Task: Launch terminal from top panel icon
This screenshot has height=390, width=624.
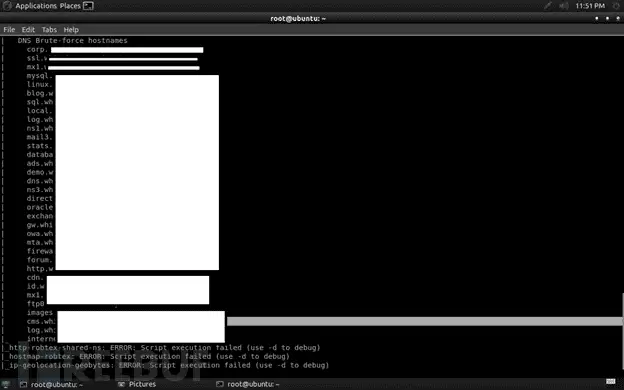Action: [x=88, y=6]
